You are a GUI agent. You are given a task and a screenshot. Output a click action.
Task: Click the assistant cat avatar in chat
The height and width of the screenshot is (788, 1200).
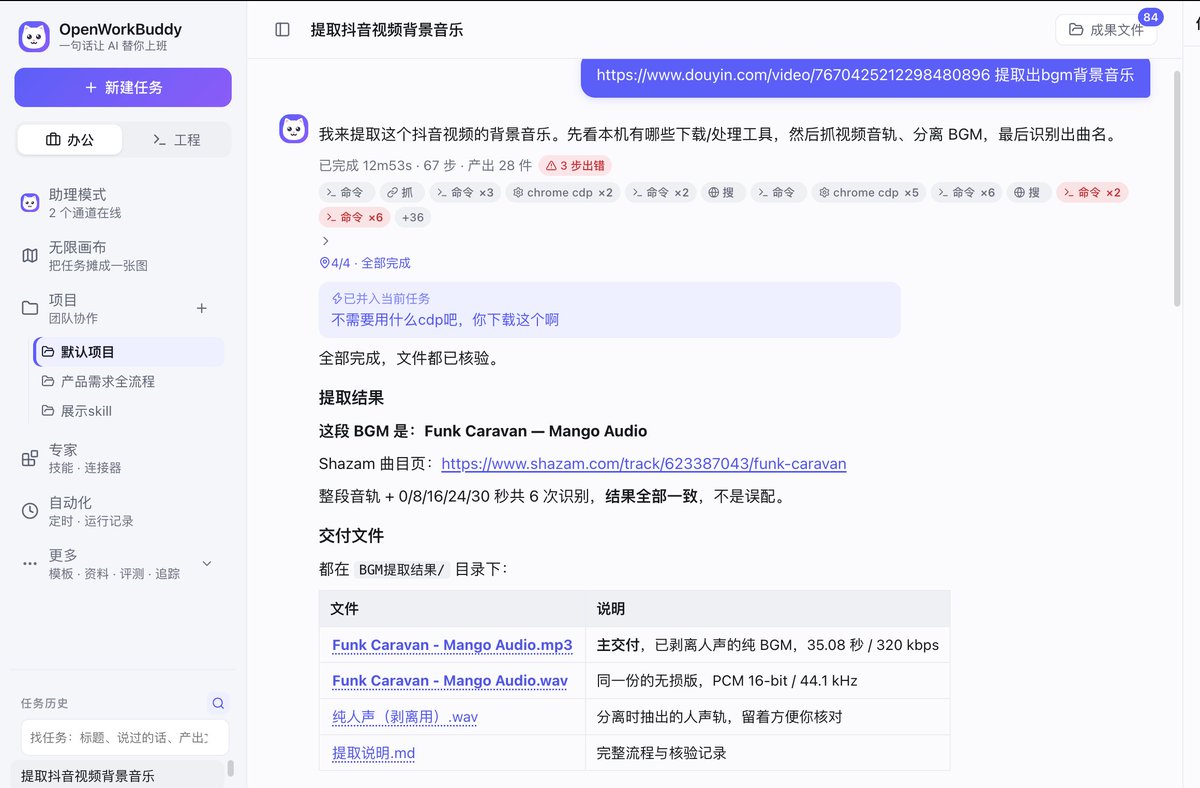293,128
